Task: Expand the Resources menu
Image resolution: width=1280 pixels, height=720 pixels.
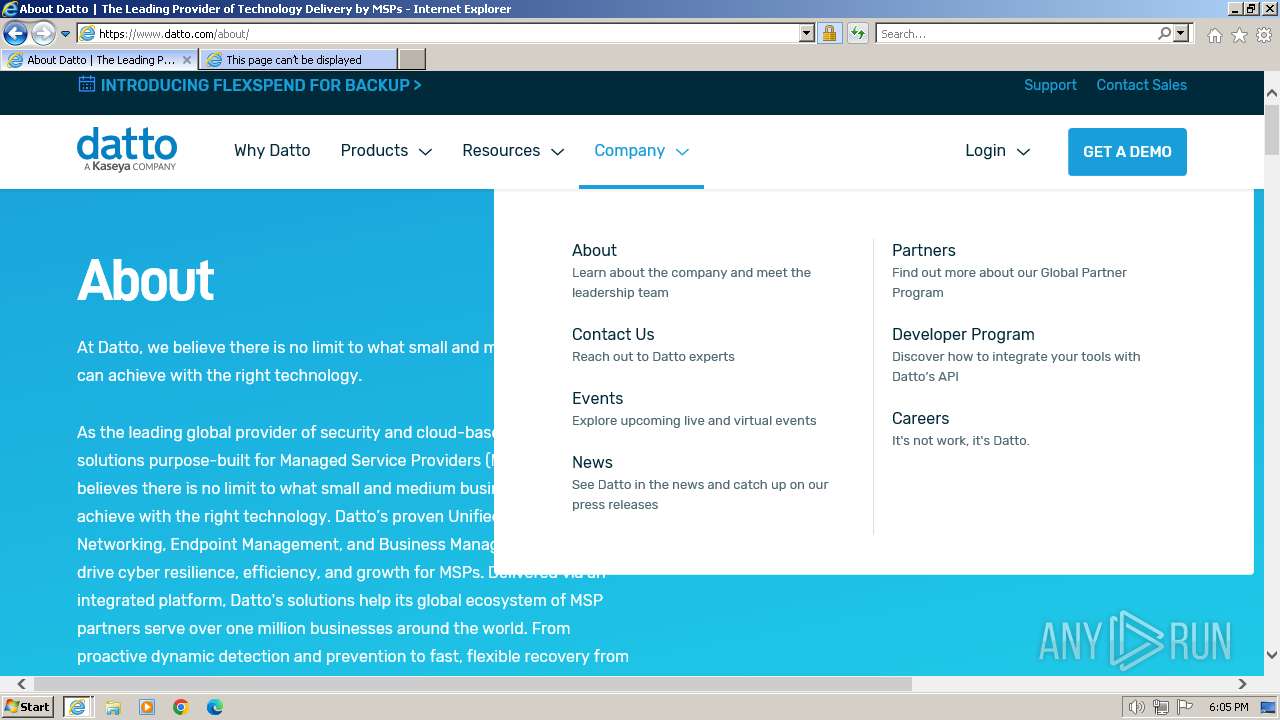Action: pos(513,151)
